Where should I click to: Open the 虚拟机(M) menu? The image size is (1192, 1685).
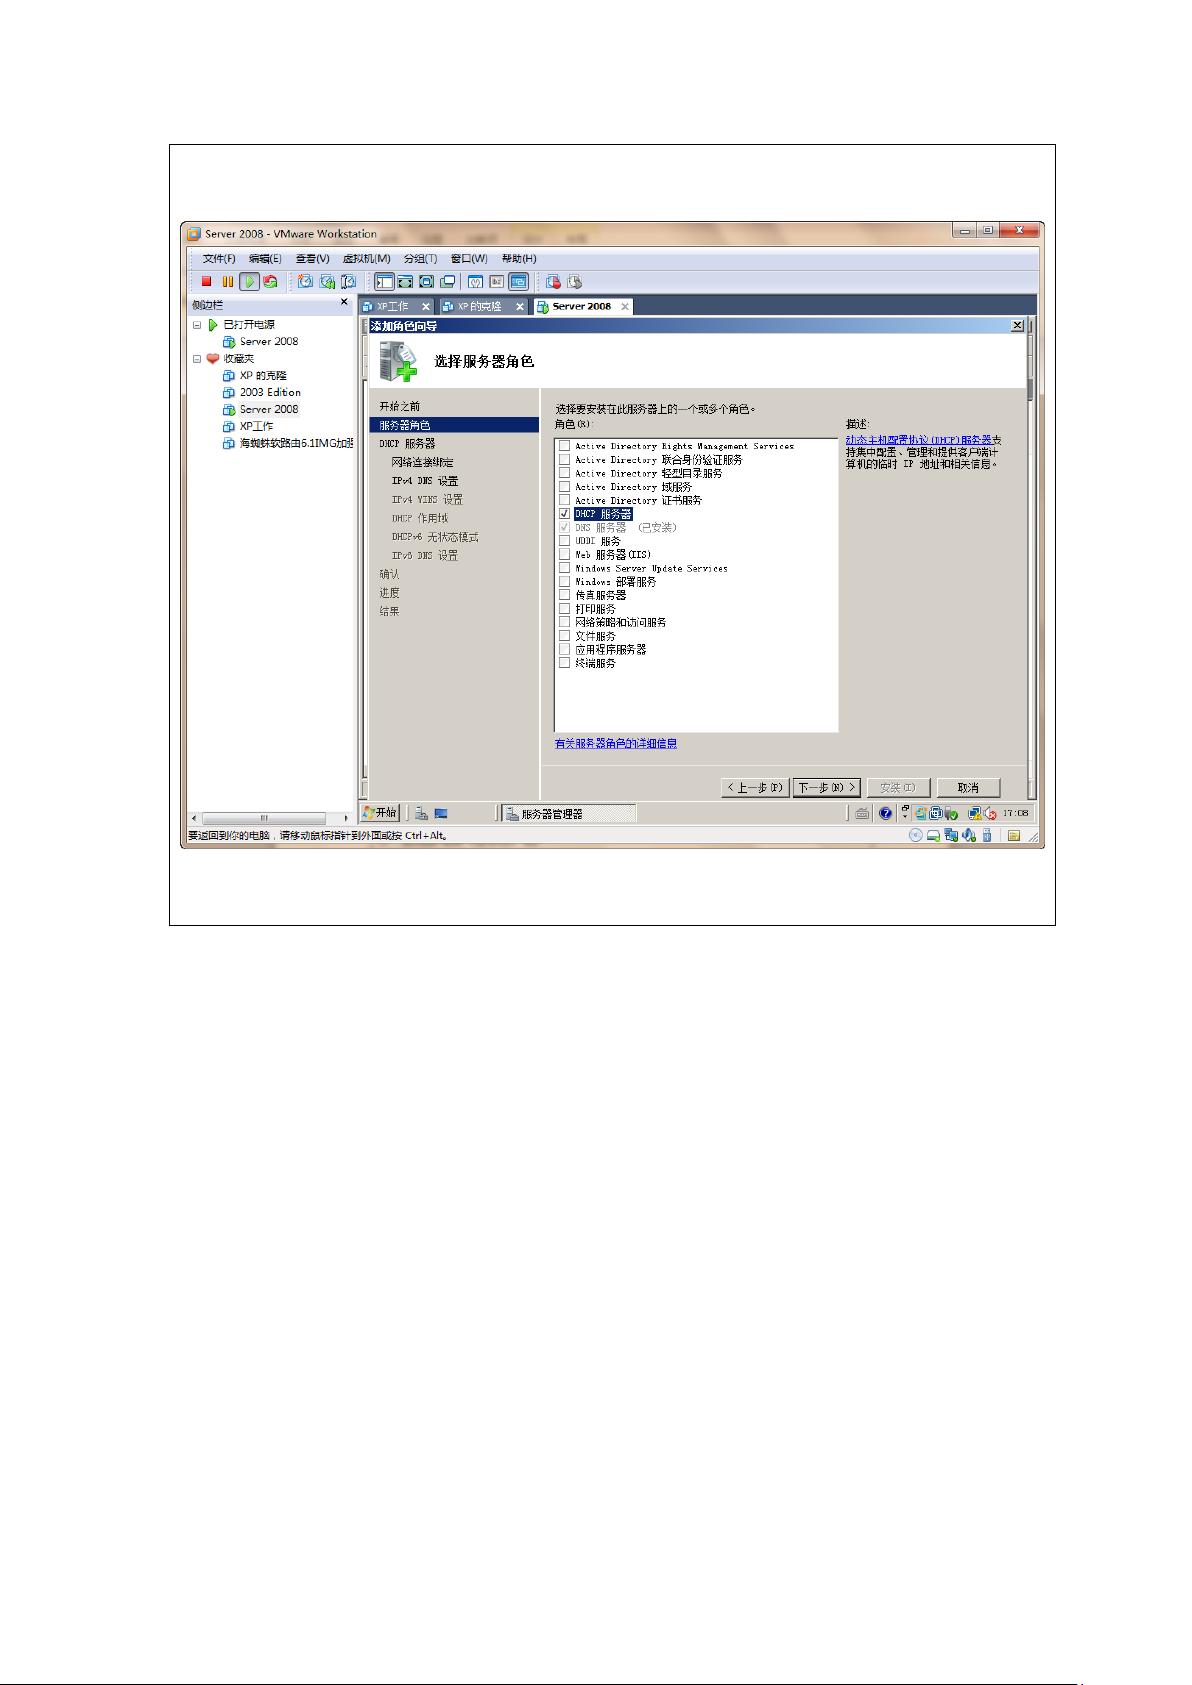tap(366, 258)
